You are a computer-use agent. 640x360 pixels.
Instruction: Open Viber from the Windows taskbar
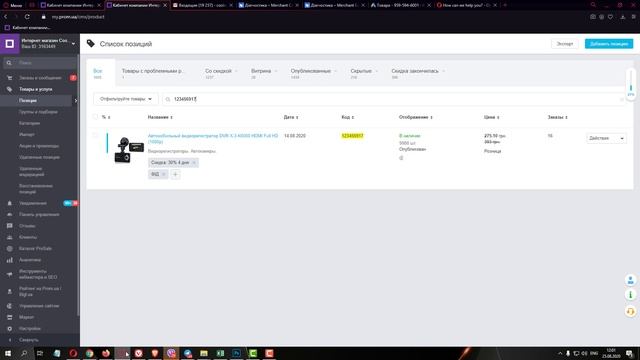[171, 353]
